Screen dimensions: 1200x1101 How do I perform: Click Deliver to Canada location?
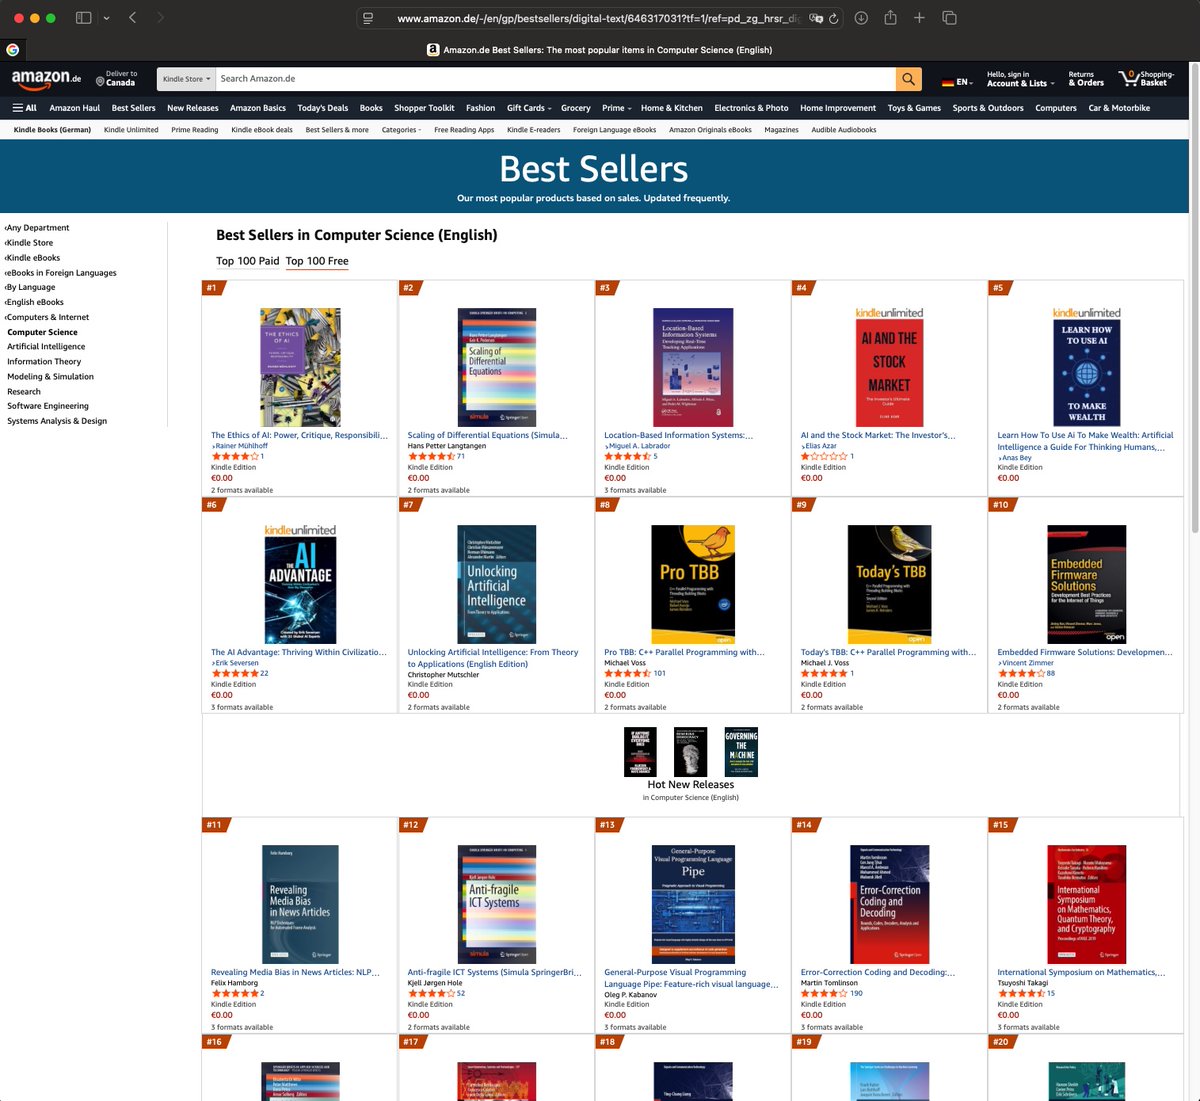click(x=117, y=78)
